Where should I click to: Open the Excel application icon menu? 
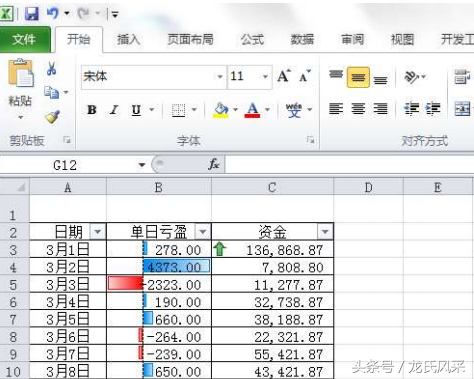pos(6,14)
